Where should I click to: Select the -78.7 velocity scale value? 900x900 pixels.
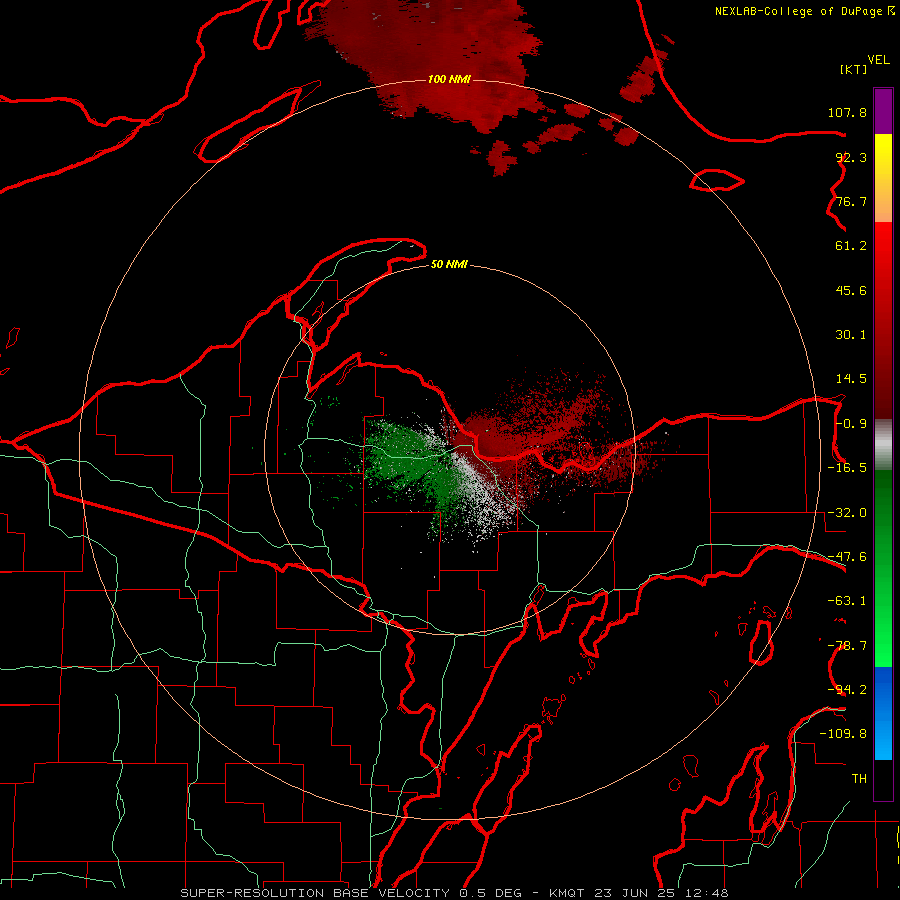click(847, 646)
